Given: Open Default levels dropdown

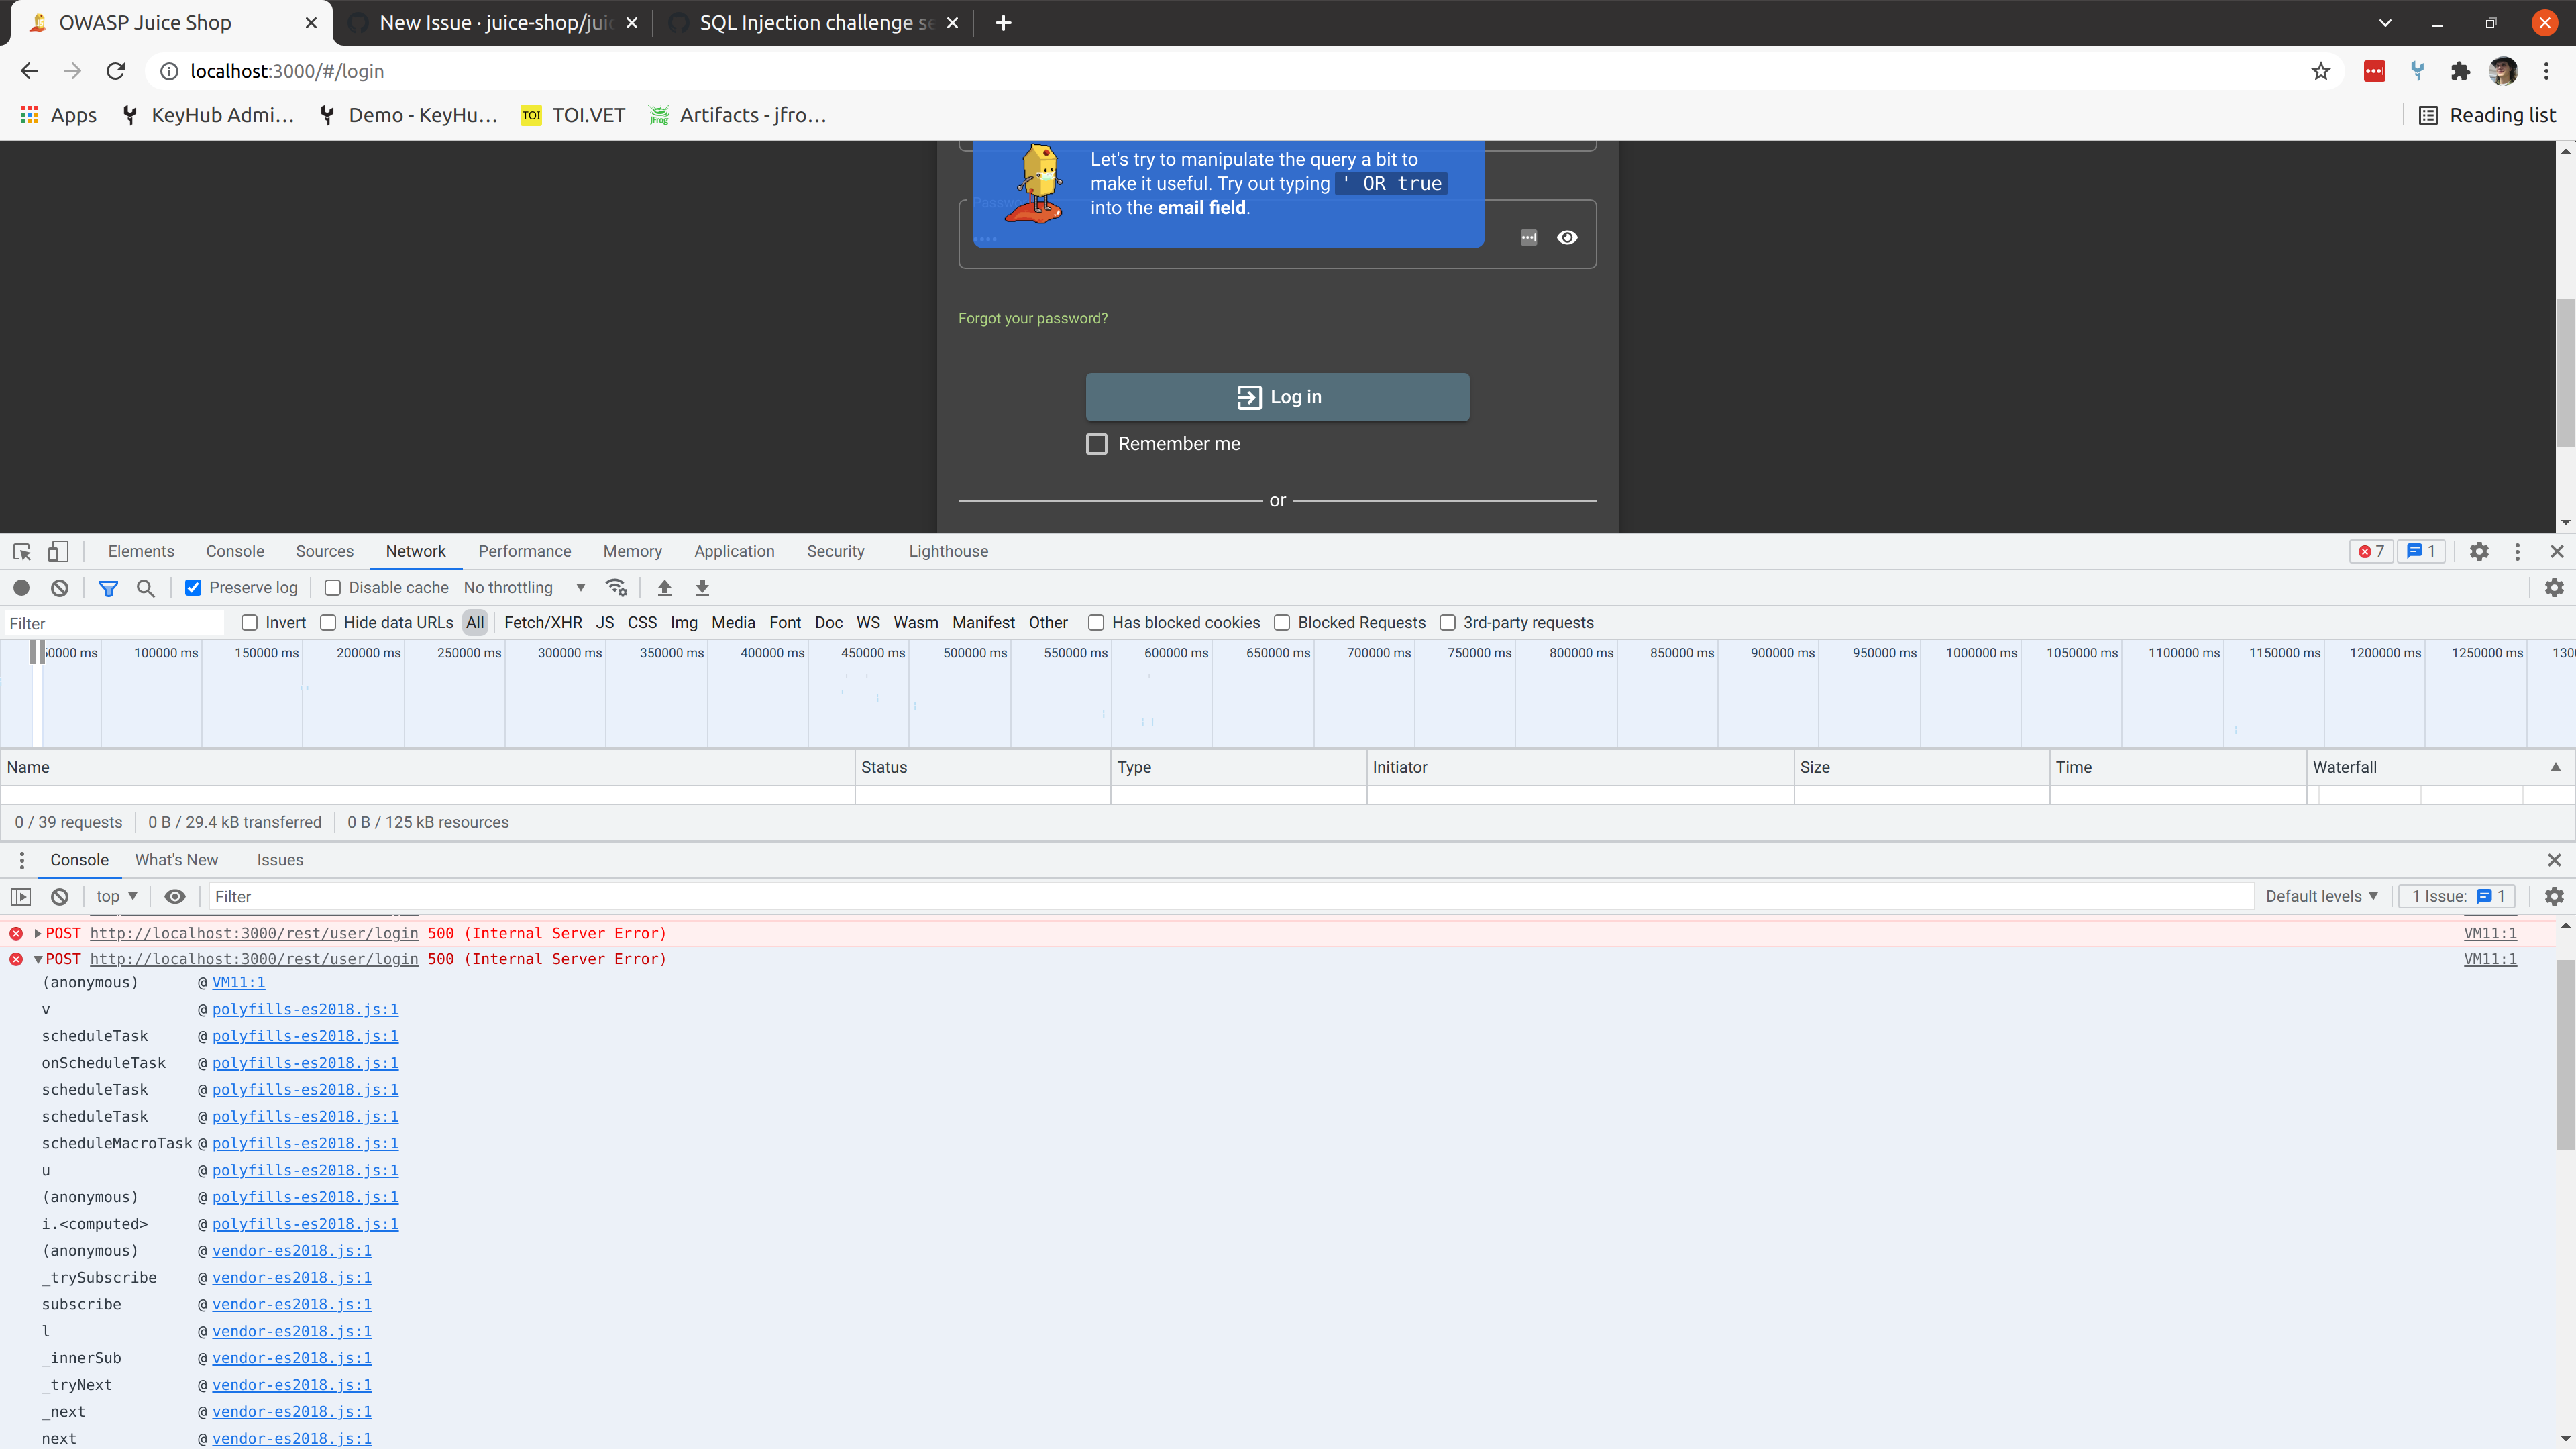Looking at the screenshot, I should (2321, 896).
